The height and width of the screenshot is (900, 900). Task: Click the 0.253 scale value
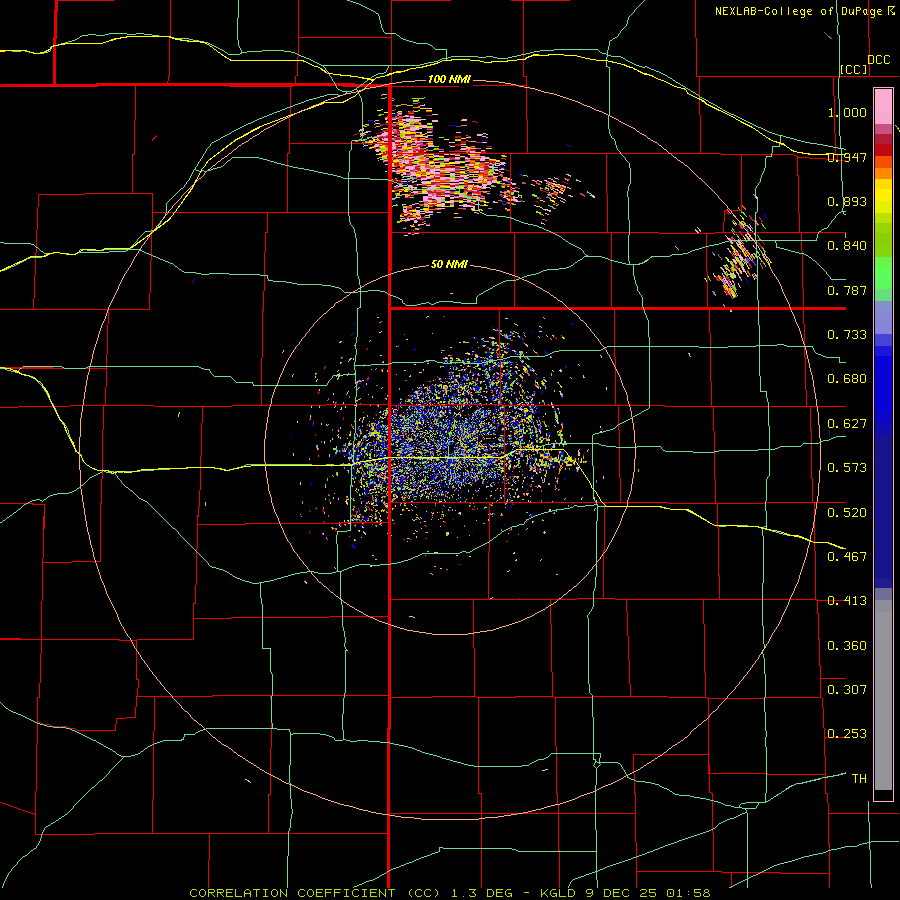point(847,734)
